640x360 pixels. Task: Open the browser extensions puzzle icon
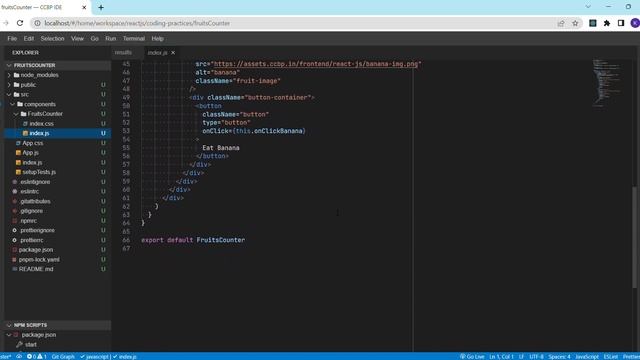pos(607,23)
